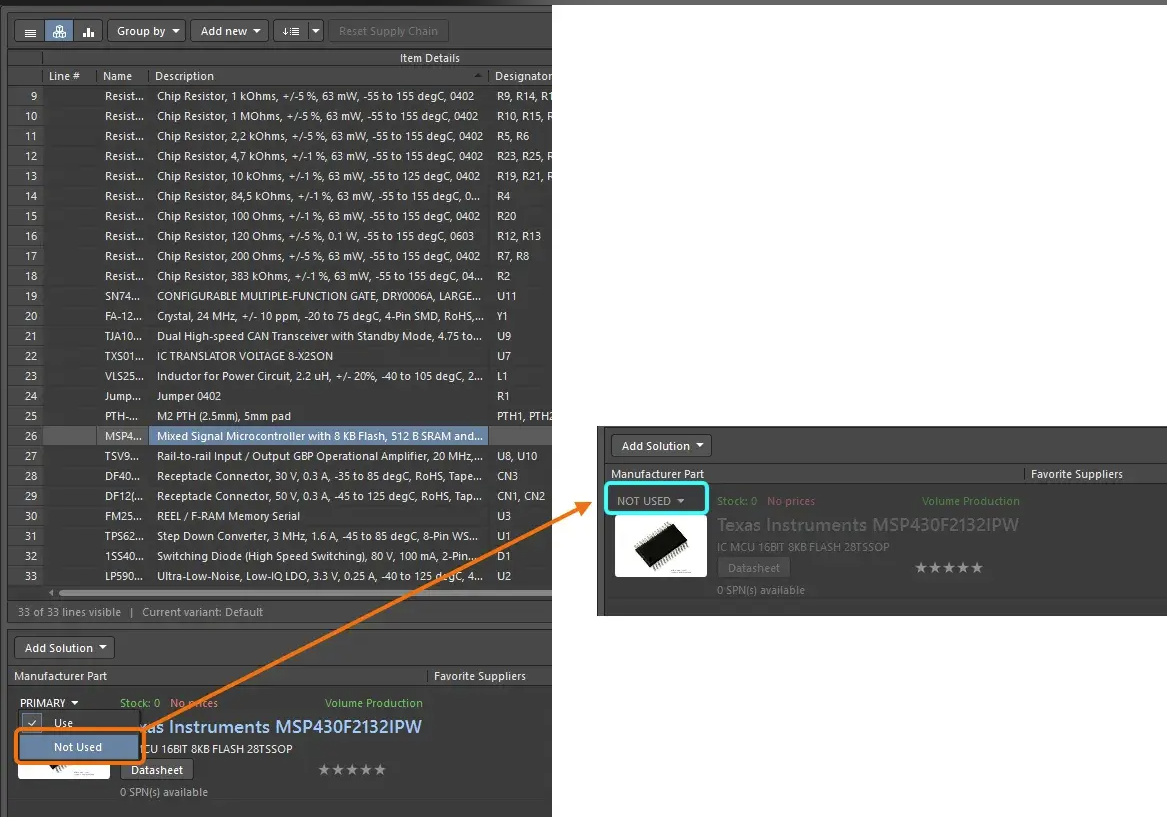Select the grouped hierarchy view icon
Screen dimensions: 1167x817
[60, 31]
